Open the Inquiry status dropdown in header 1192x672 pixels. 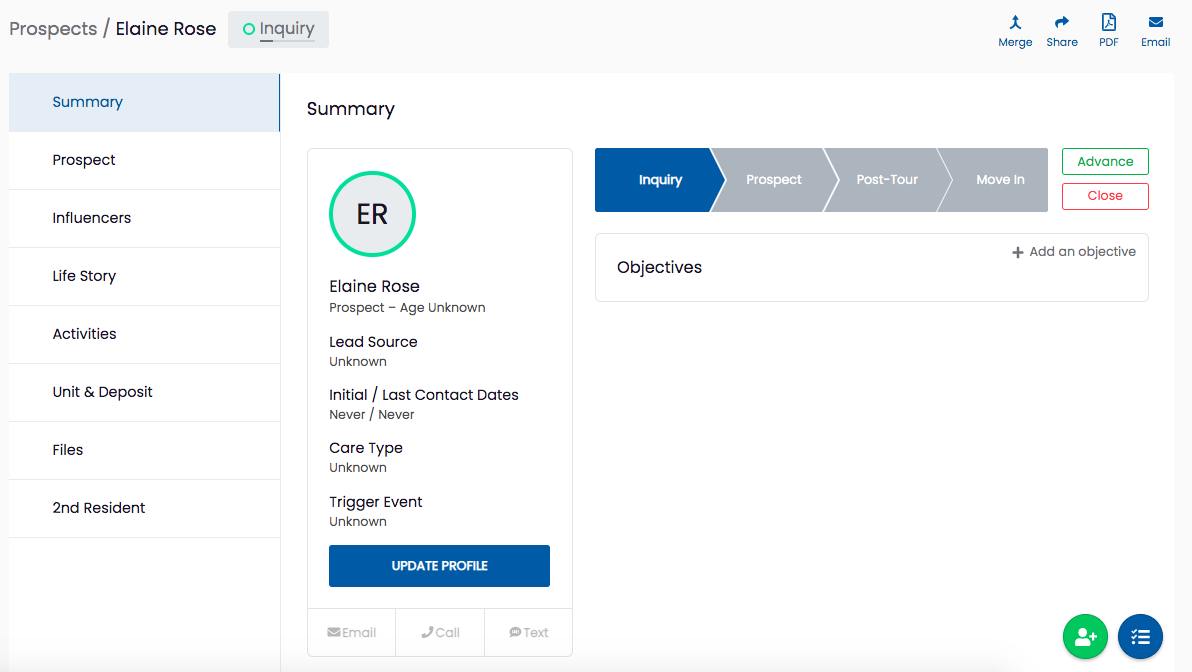pyautogui.click(x=278, y=29)
